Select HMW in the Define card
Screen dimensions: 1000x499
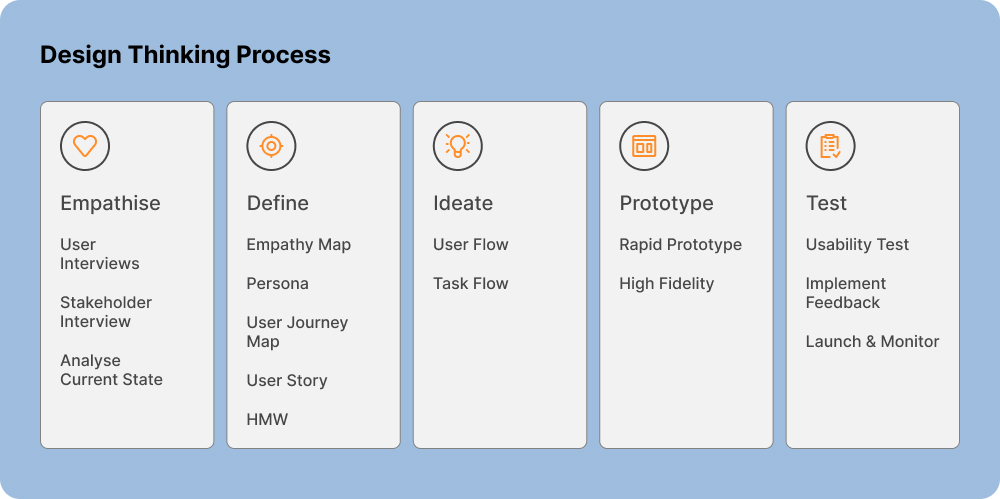coord(267,420)
